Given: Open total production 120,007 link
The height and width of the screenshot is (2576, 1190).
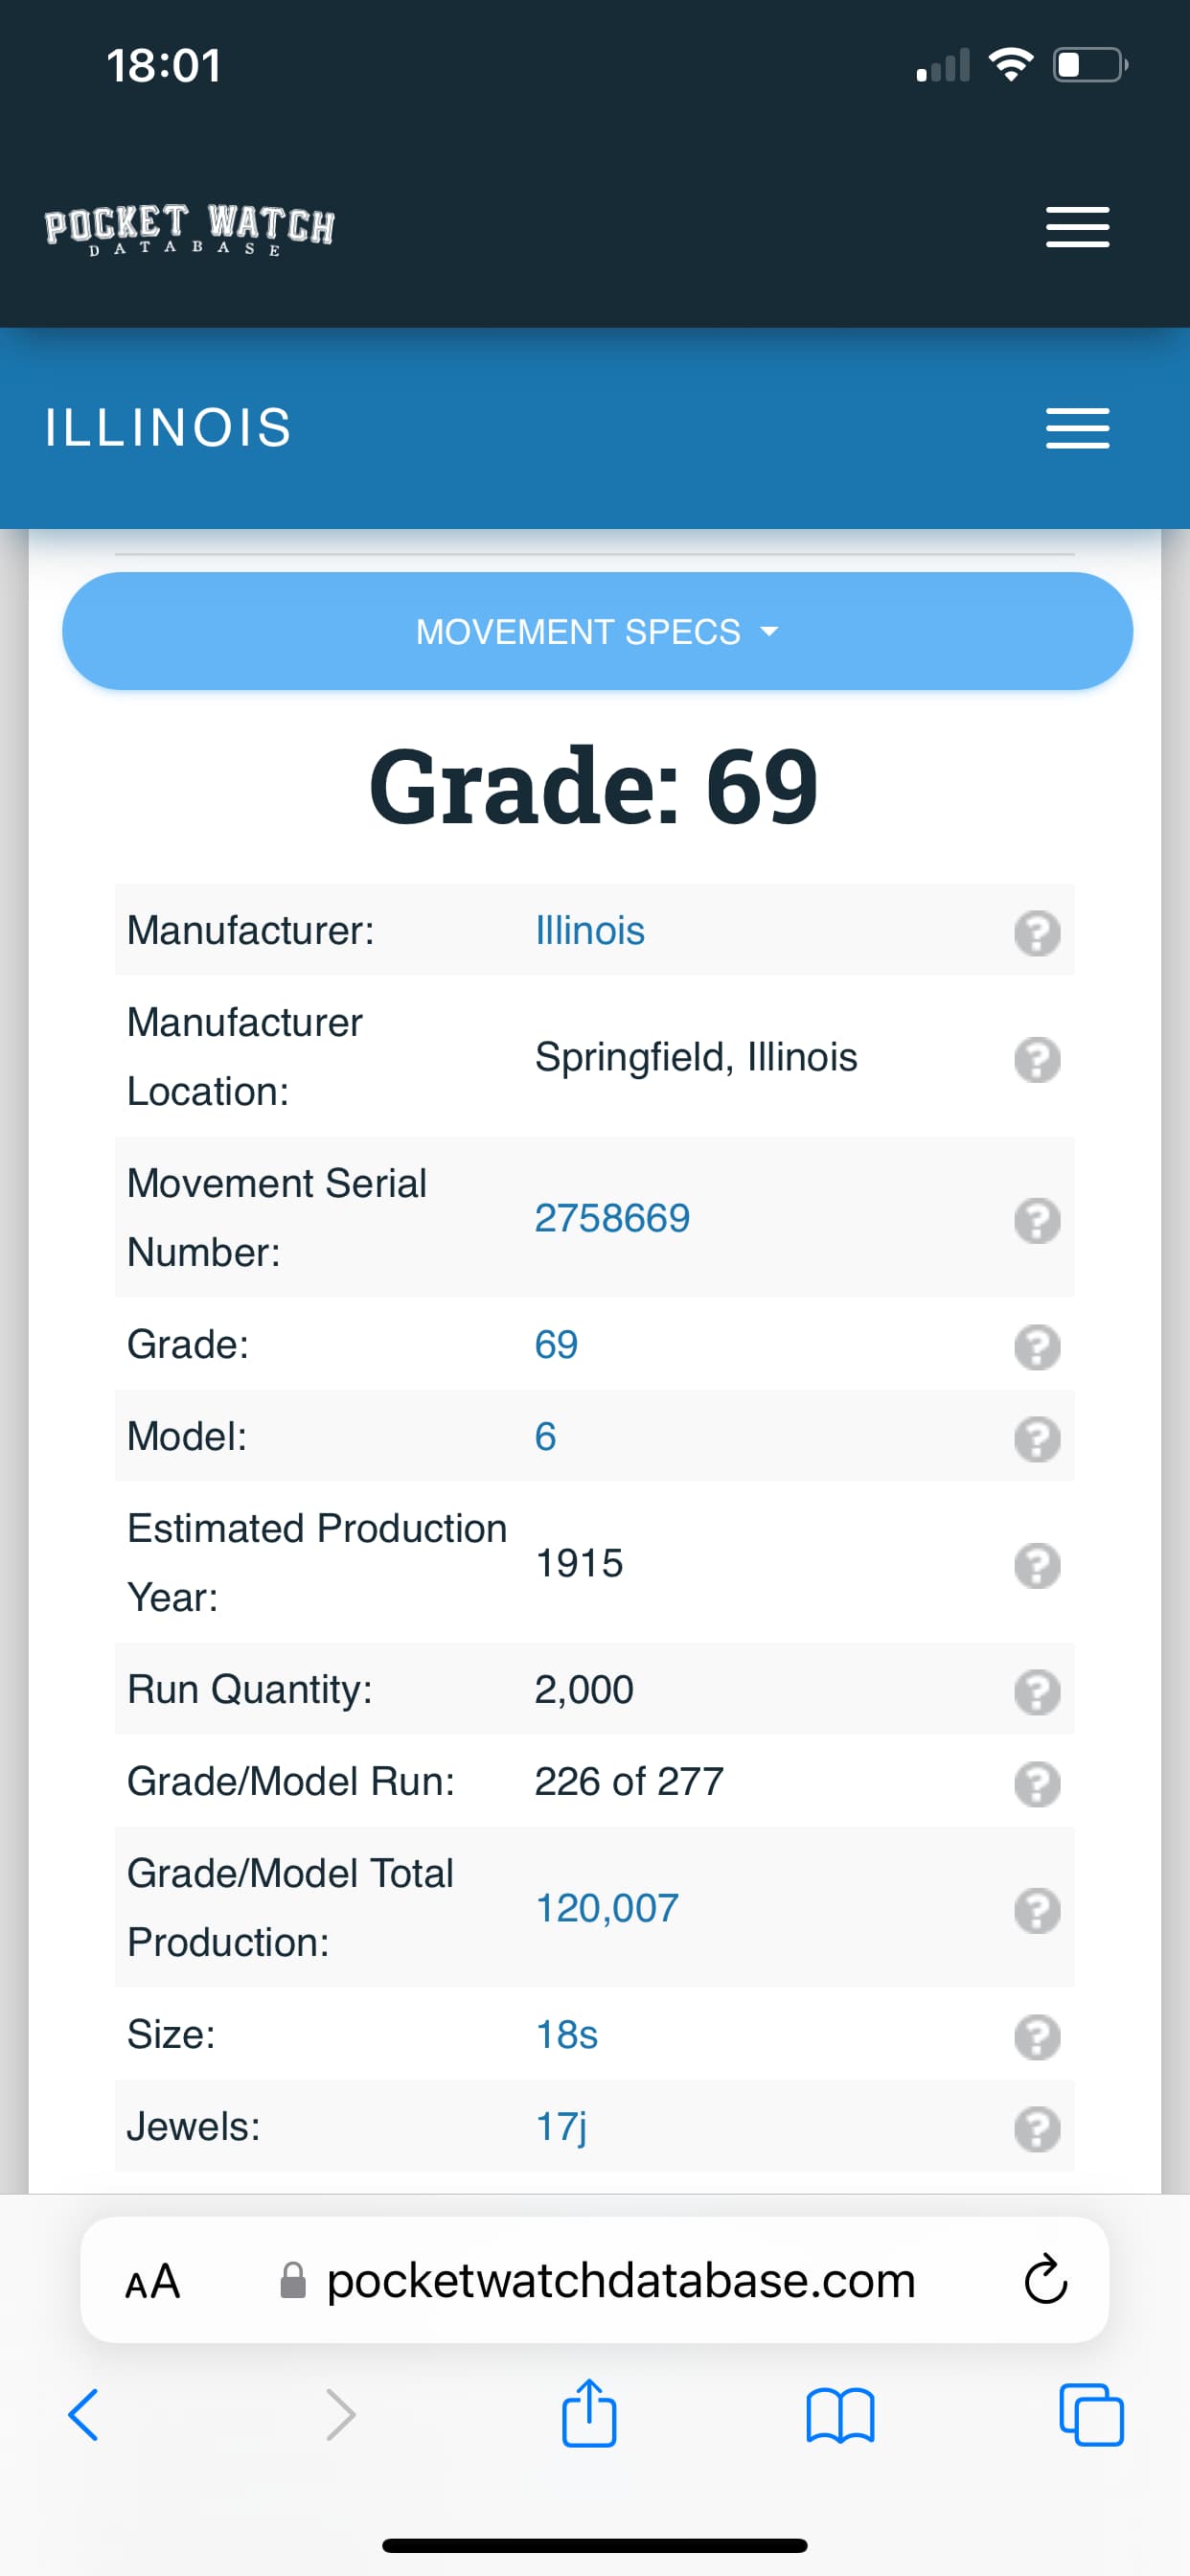Looking at the screenshot, I should tap(607, 1908).
